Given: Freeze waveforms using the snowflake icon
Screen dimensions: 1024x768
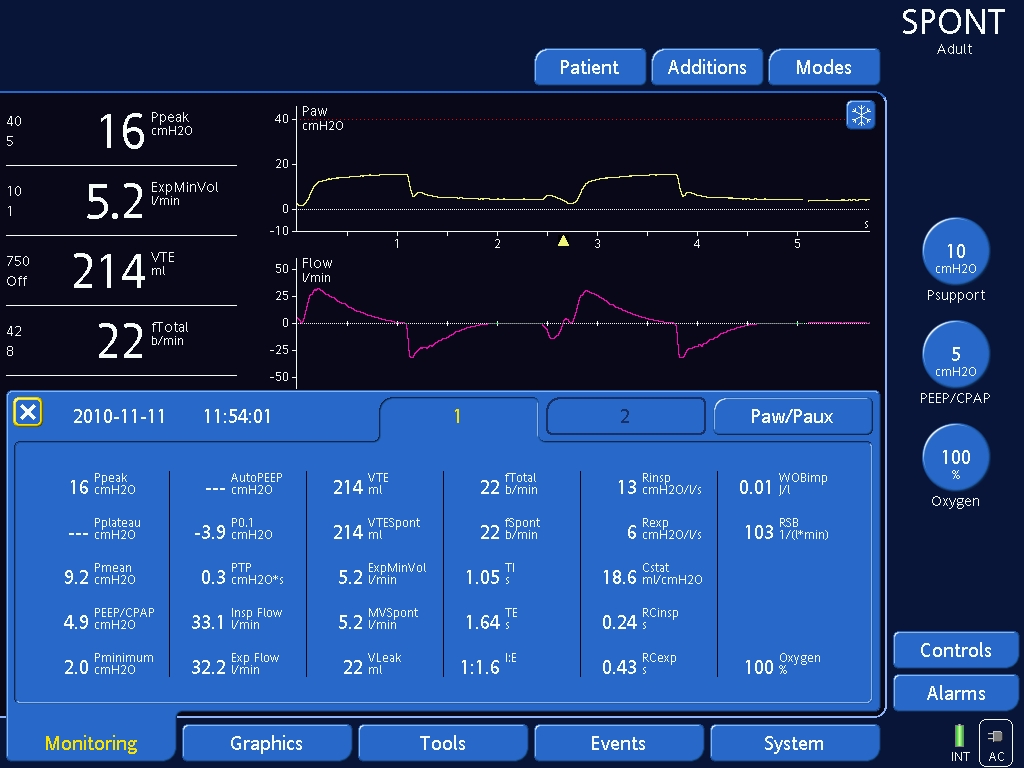Looking at the screenshot, I should coord(860,115).
